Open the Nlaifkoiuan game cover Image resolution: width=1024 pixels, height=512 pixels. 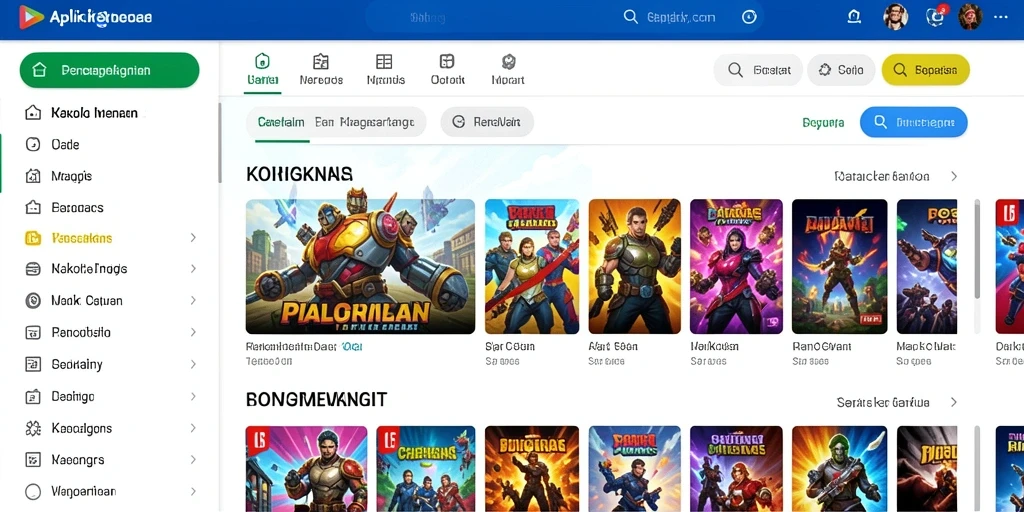click(736, 266)
